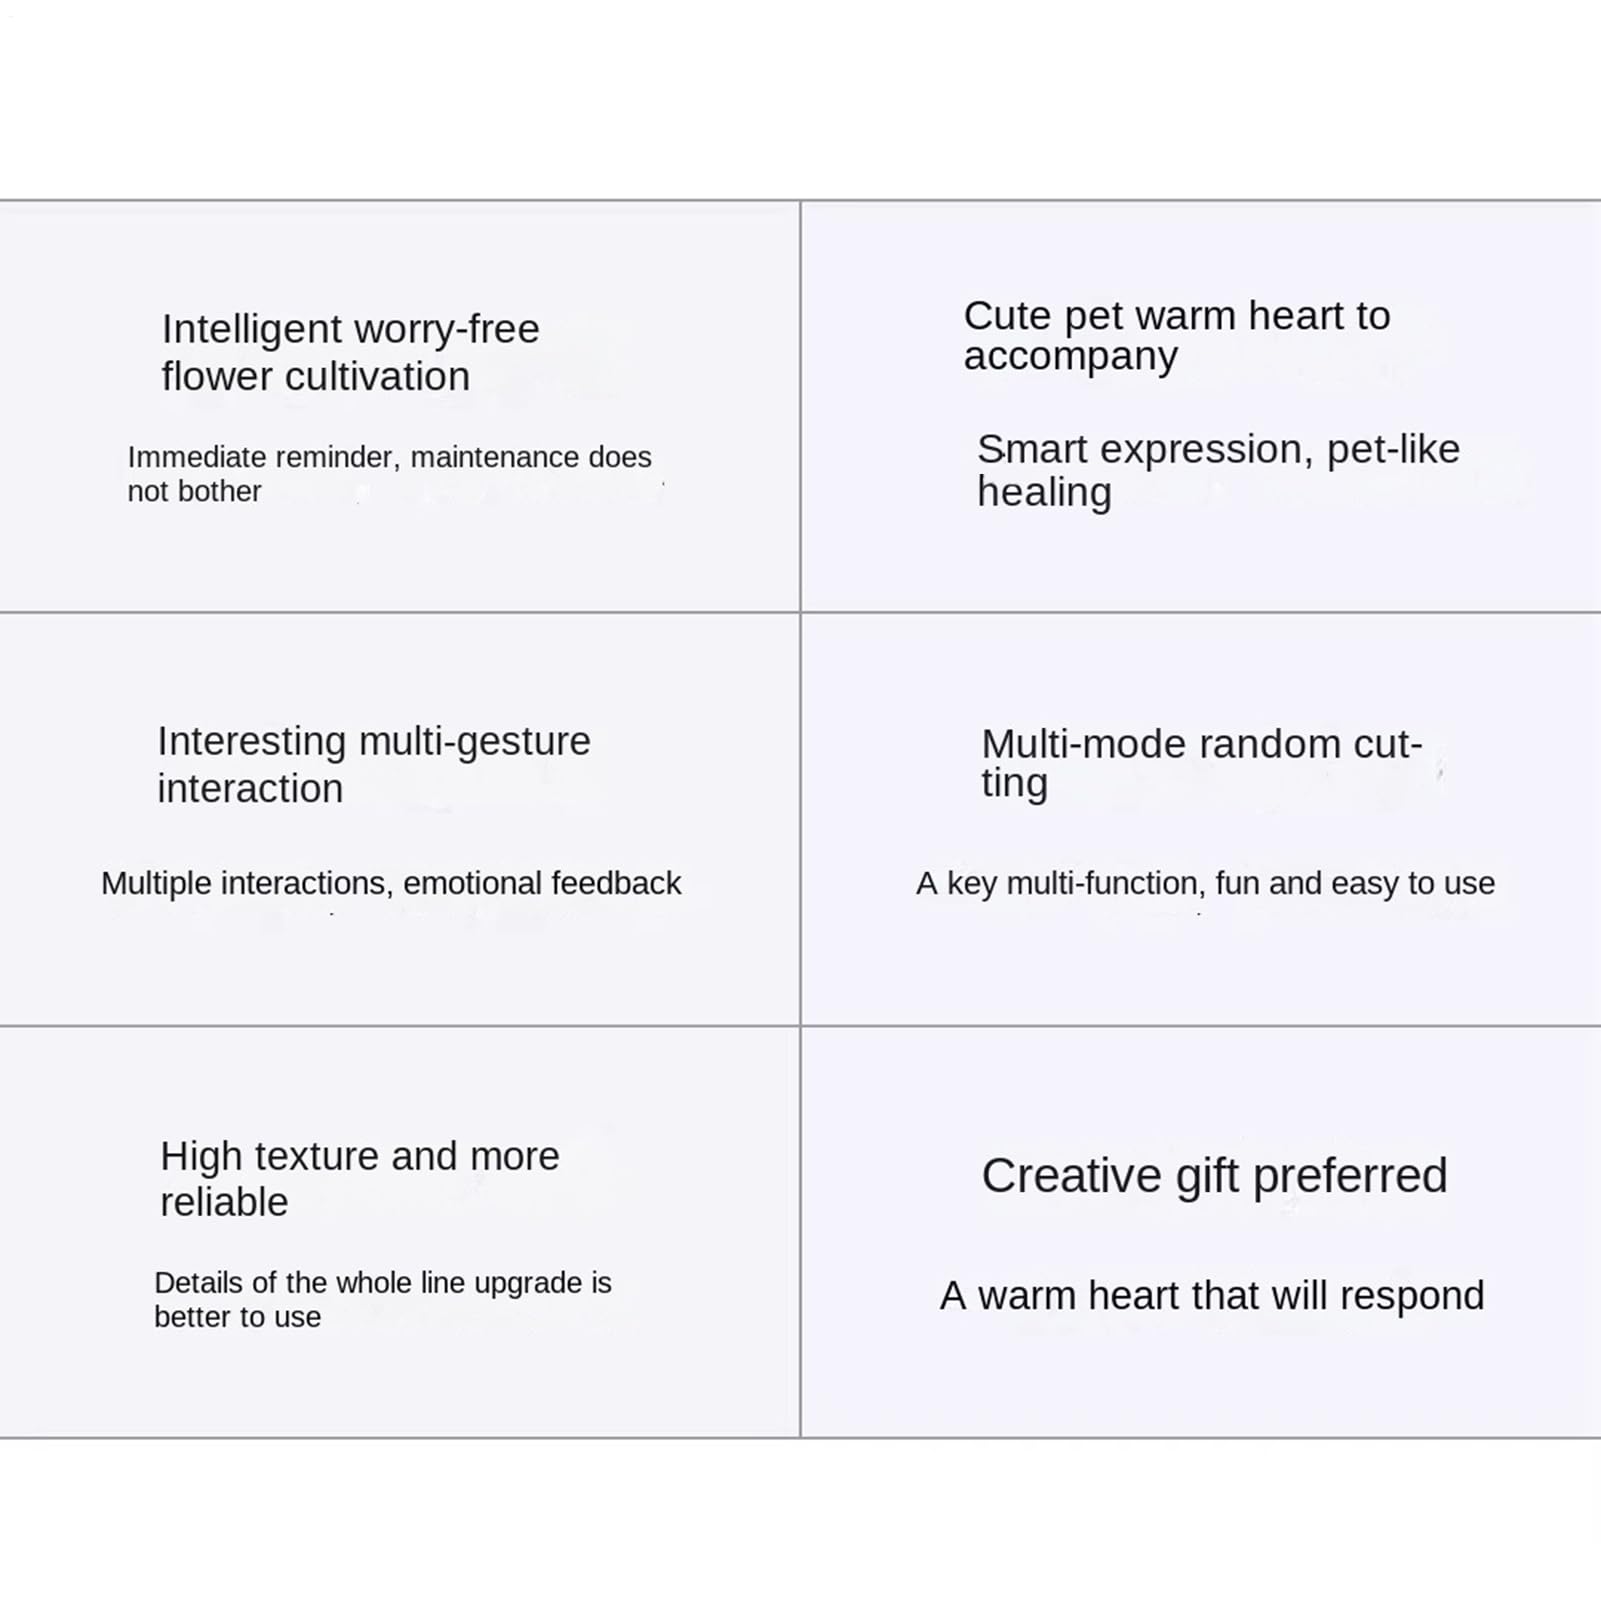Select 'Smart expression, pet-like healing' text
The image size is (1601, 1601).
click(x=1218, y=471)
